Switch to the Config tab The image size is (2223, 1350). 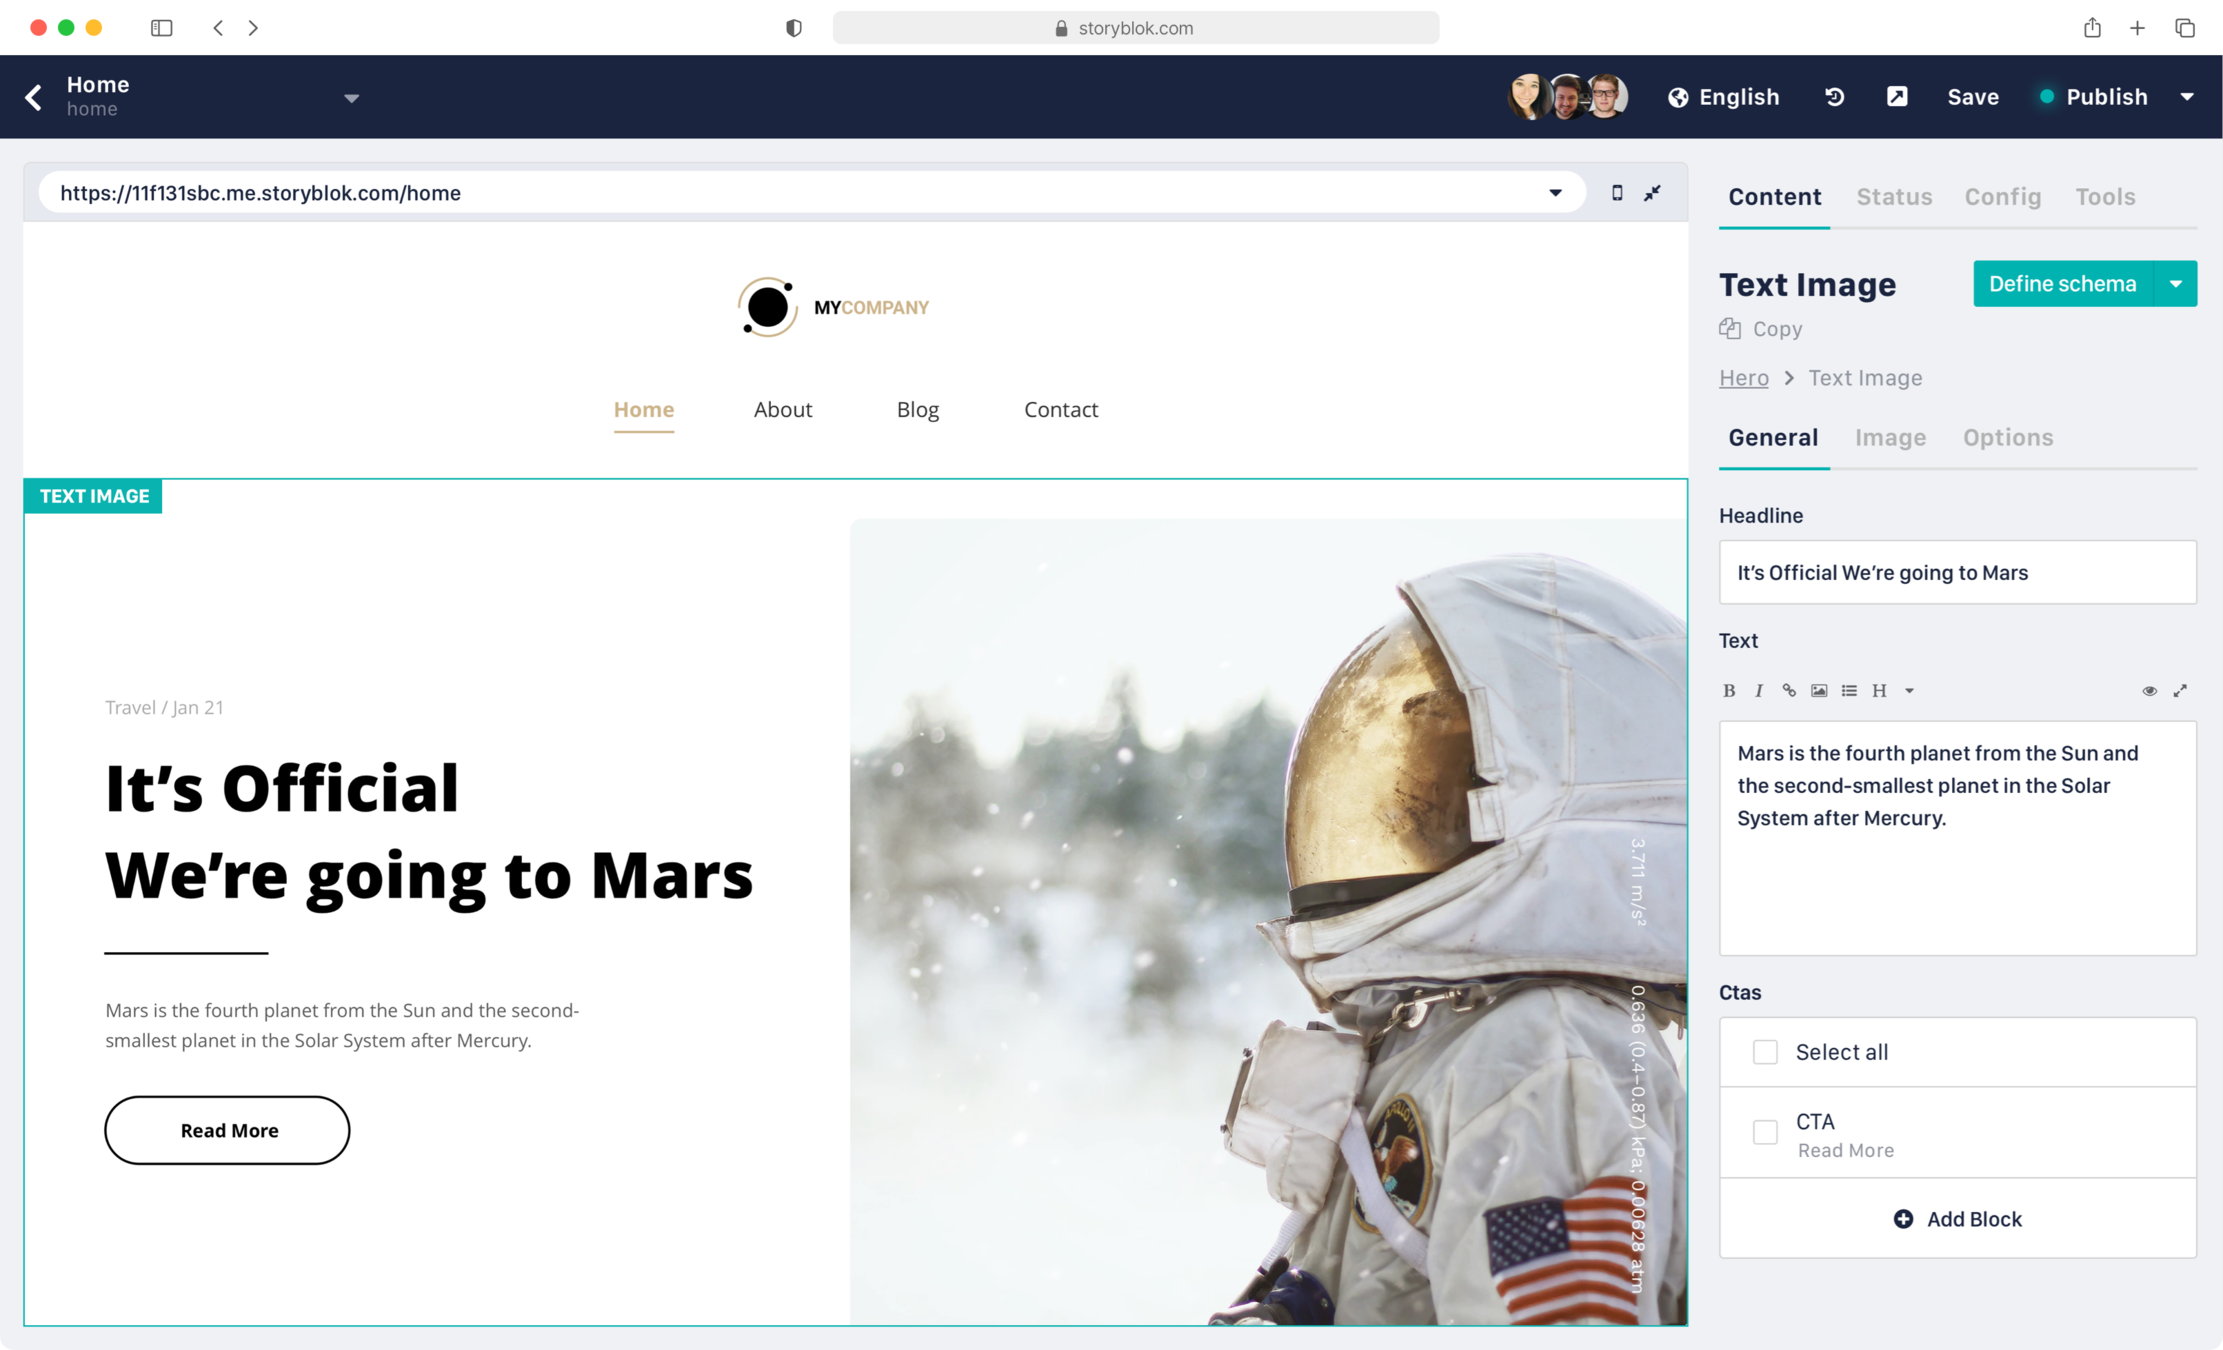(2002, 197)
